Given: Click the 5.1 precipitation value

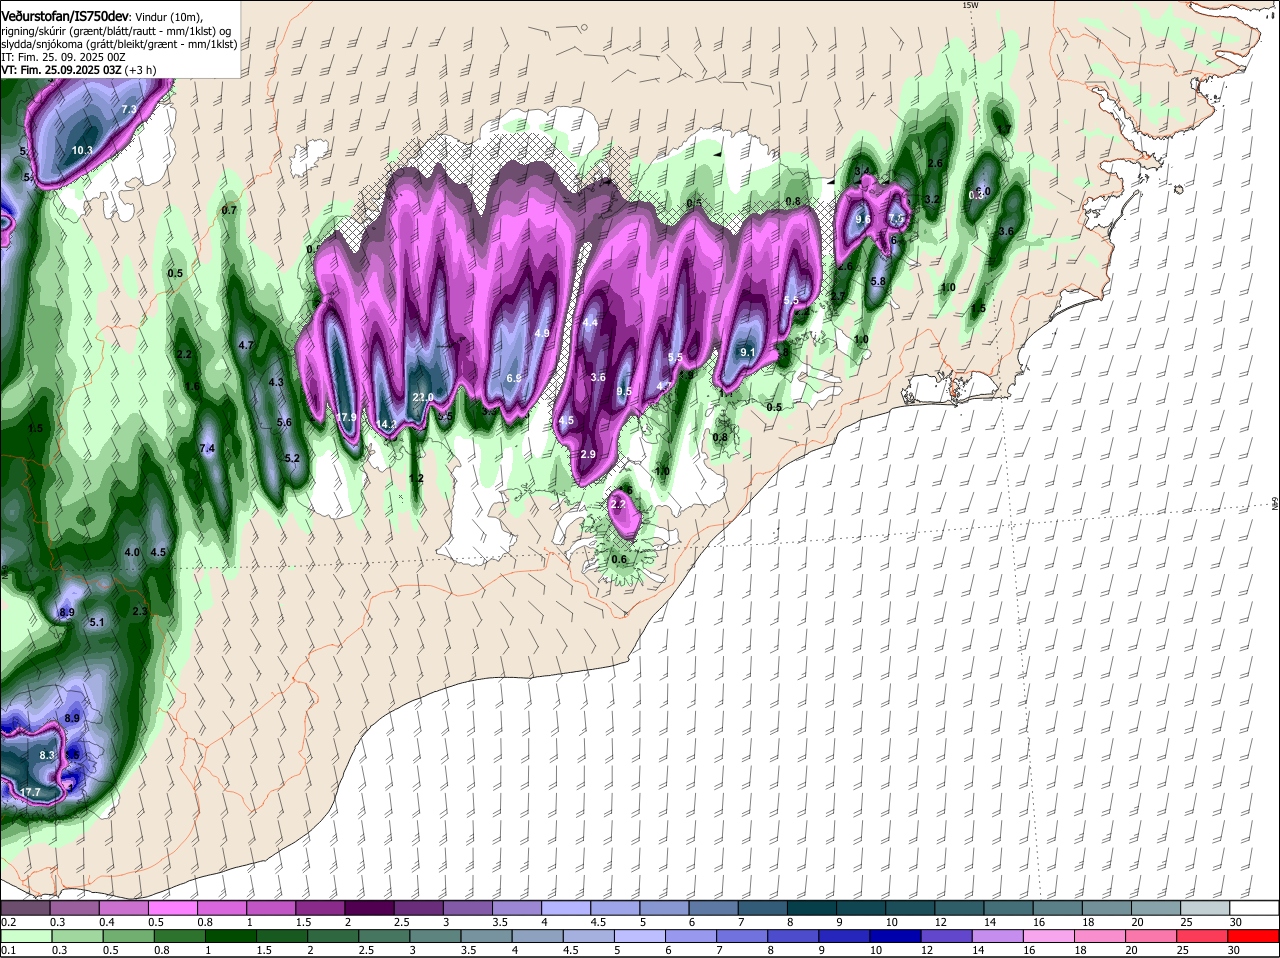Looking at the screenshot, I should (x=97, y=622).
